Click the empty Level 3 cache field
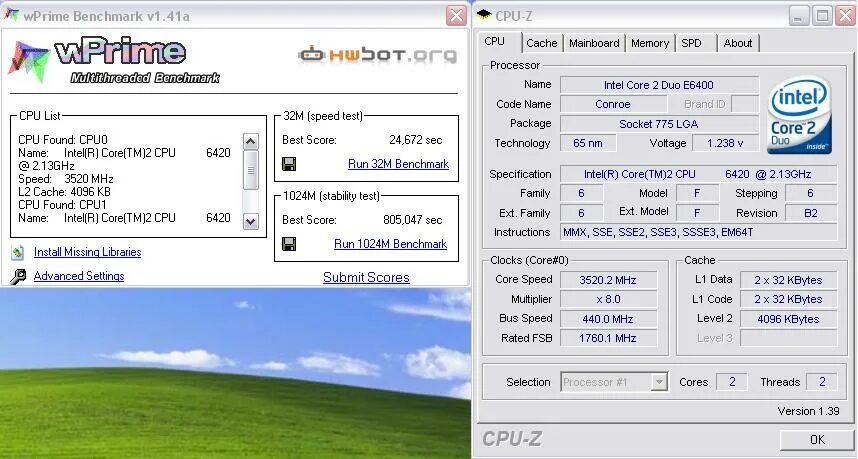858x459 pixels. tap(789, 338)
